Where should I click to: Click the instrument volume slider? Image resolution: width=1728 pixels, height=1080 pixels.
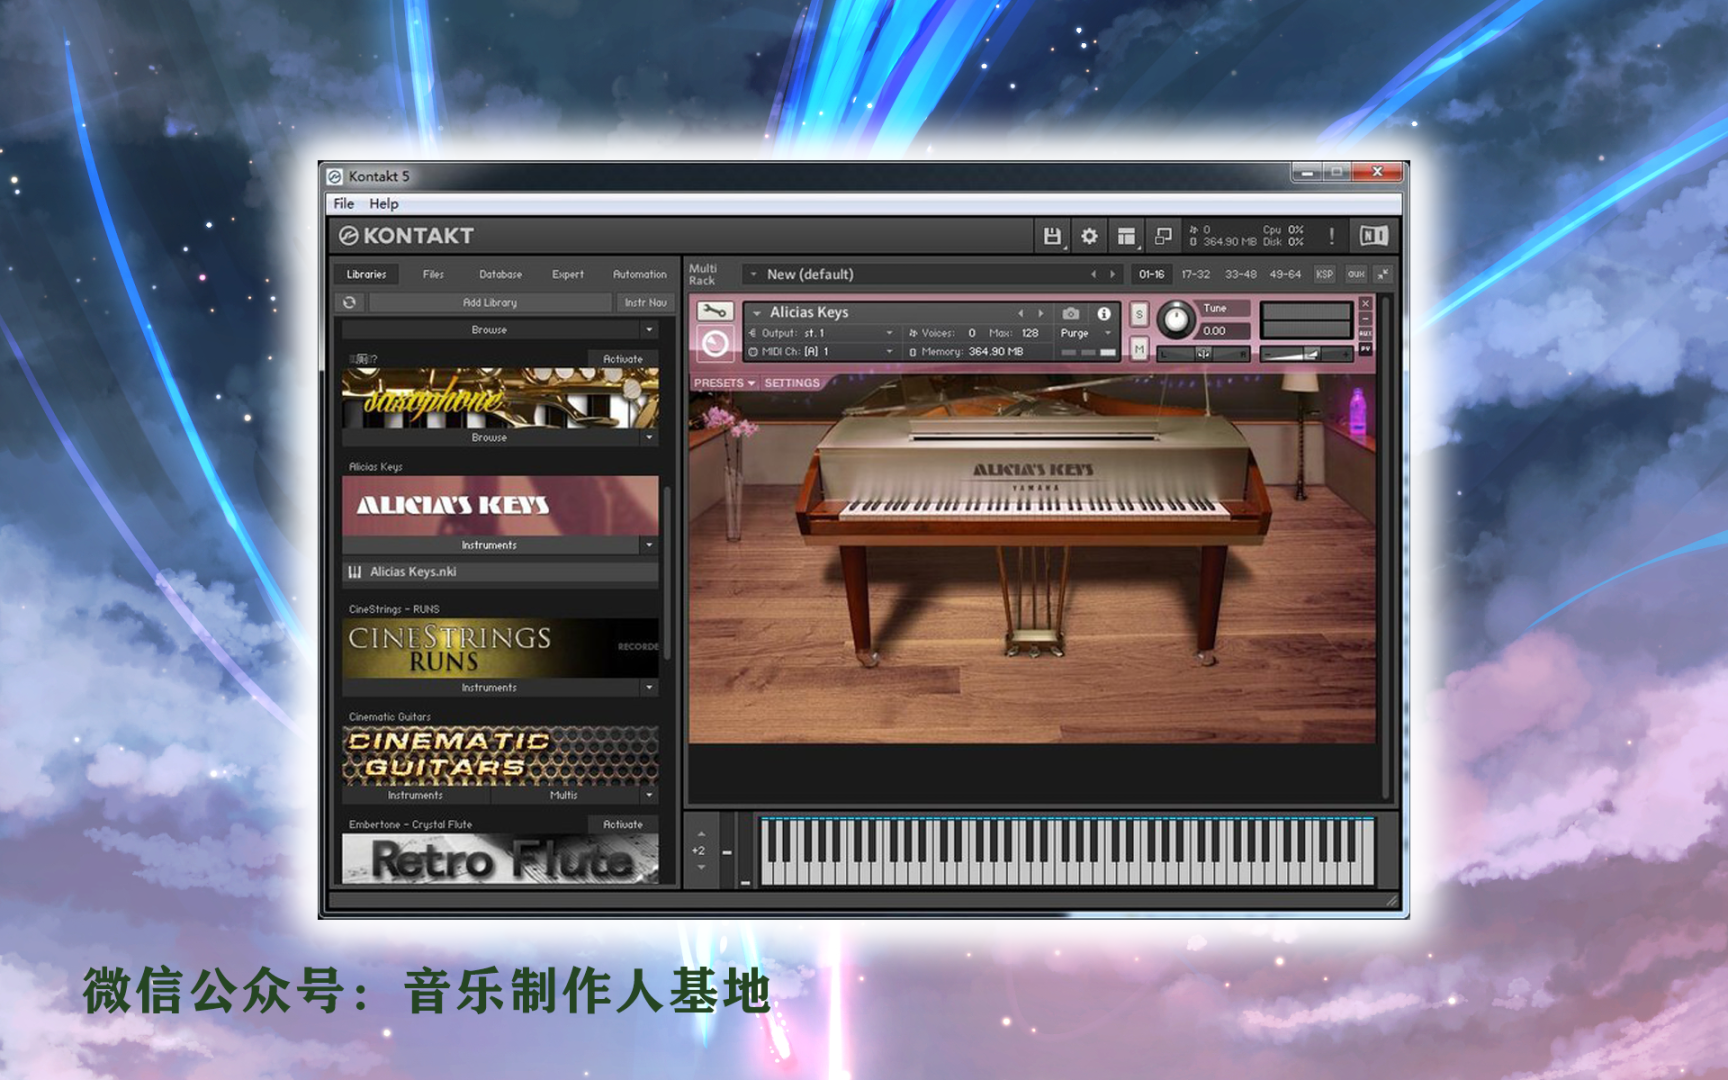pos(1306,353)
